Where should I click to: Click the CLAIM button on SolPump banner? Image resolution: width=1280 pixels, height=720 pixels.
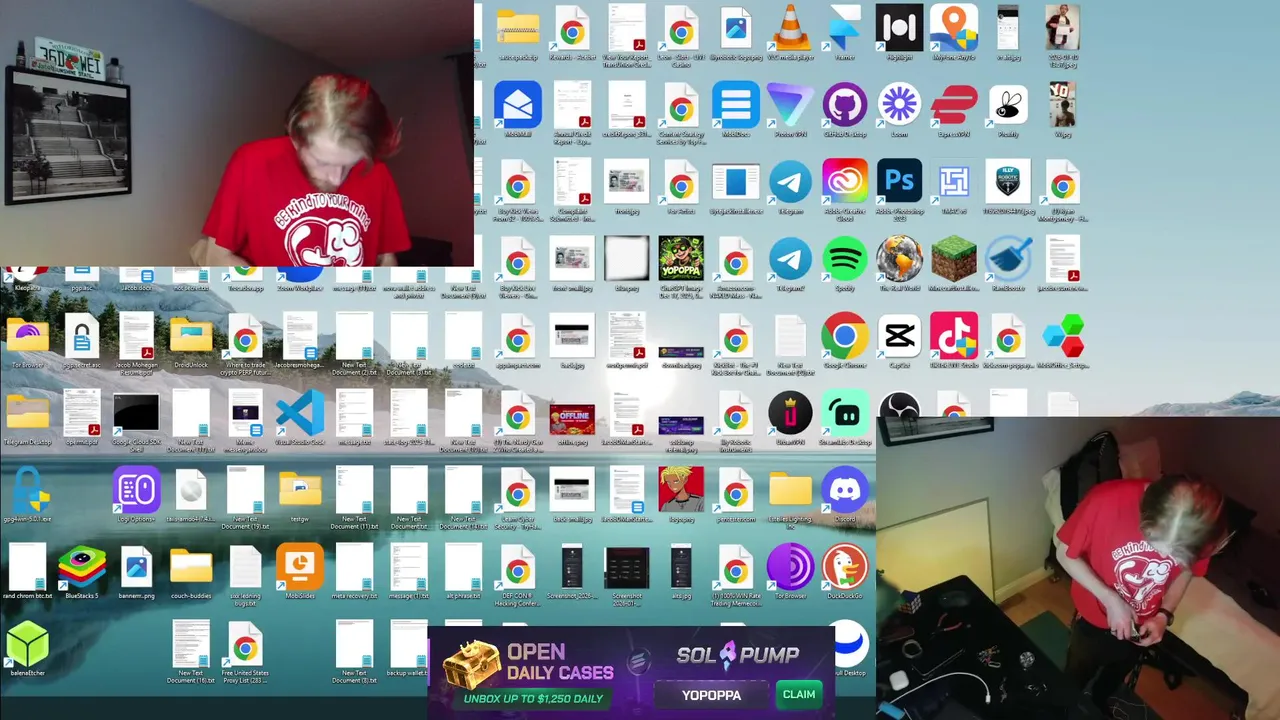tap(799, 695)
